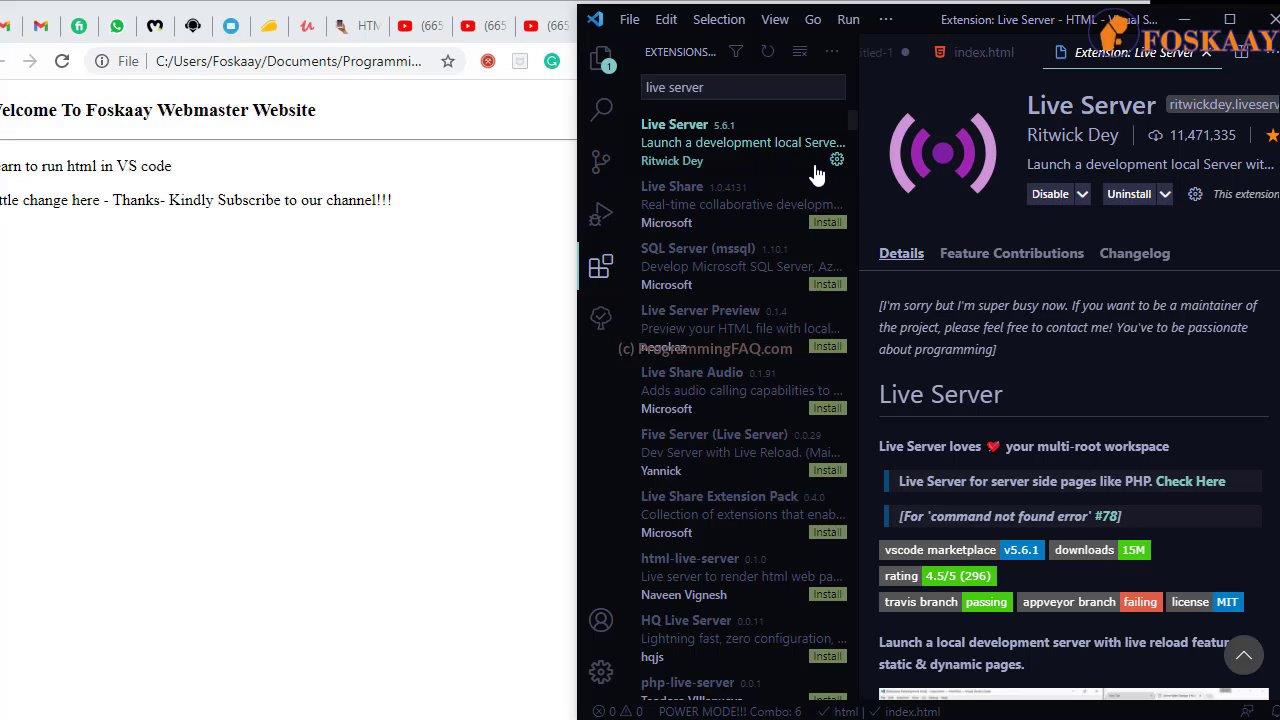Jump to the top with the arrow button
The width and height of the screenshot is (1280, 720).
tap(1244, 656)
